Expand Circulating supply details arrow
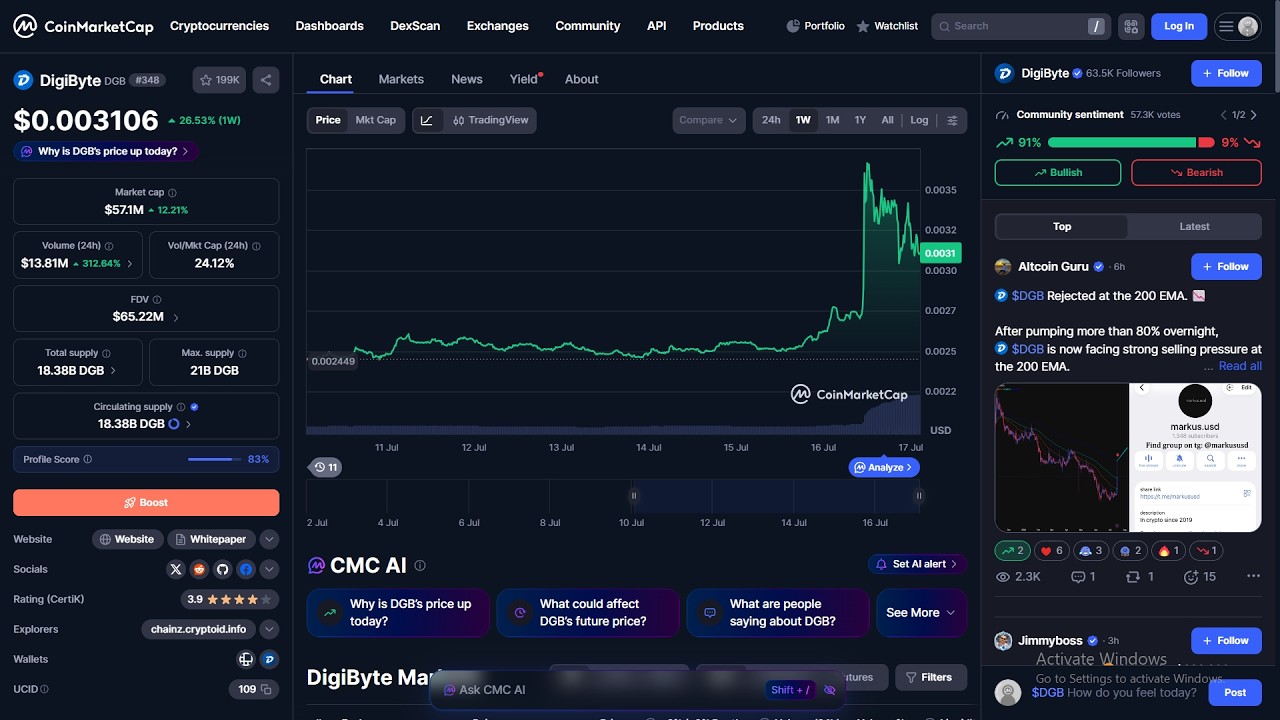Screen dimensions: 1280x720 pyautogui.click(x=188, y=424)
